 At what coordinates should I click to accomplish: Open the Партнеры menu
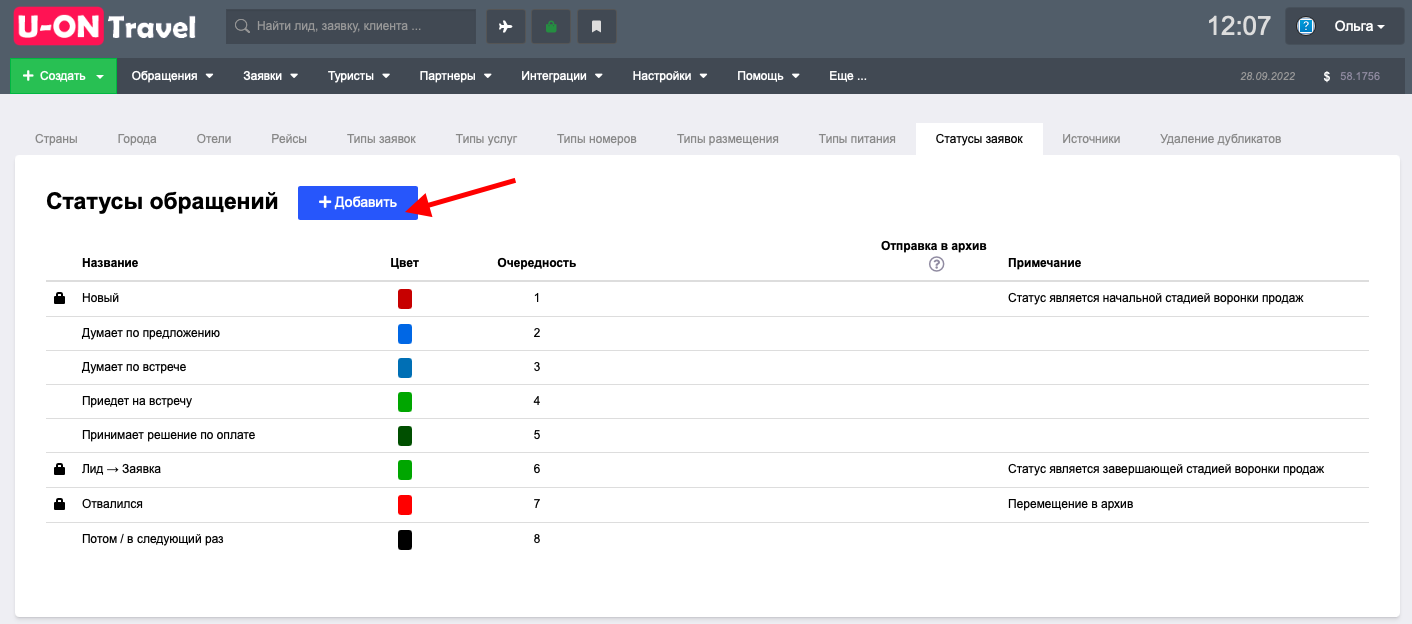click(456, 76)
